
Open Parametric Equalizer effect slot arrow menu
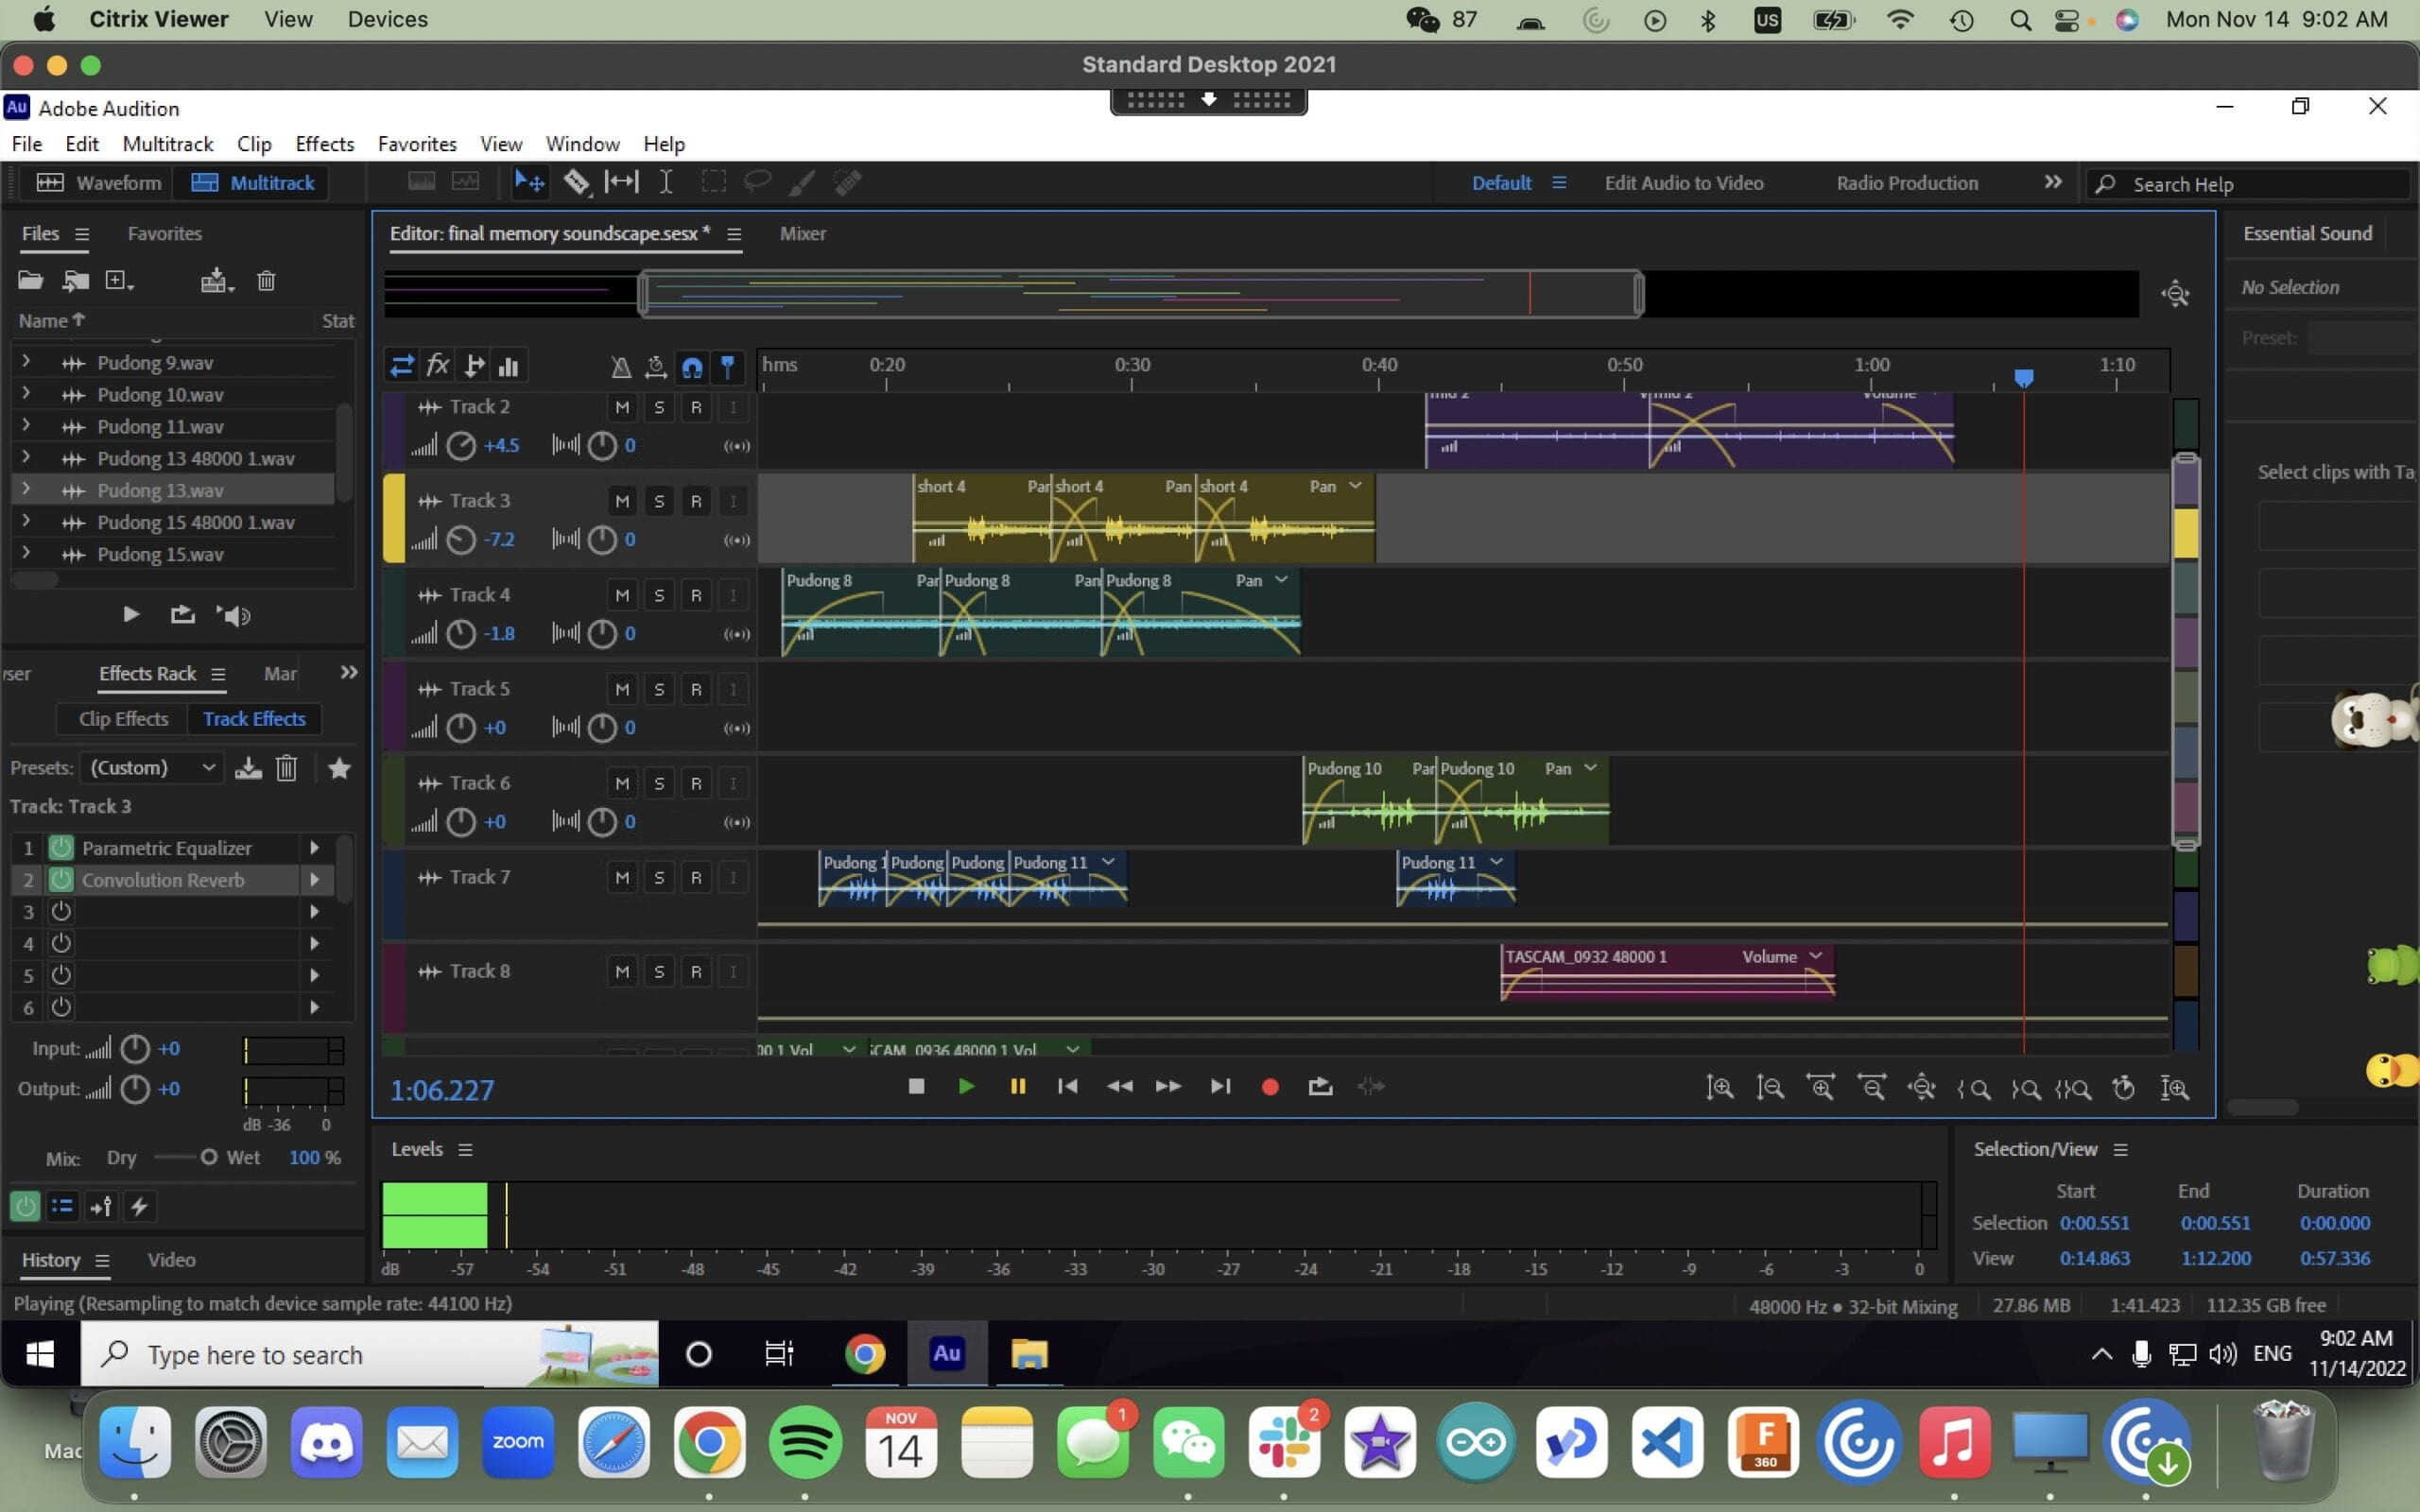click(314, 848)
